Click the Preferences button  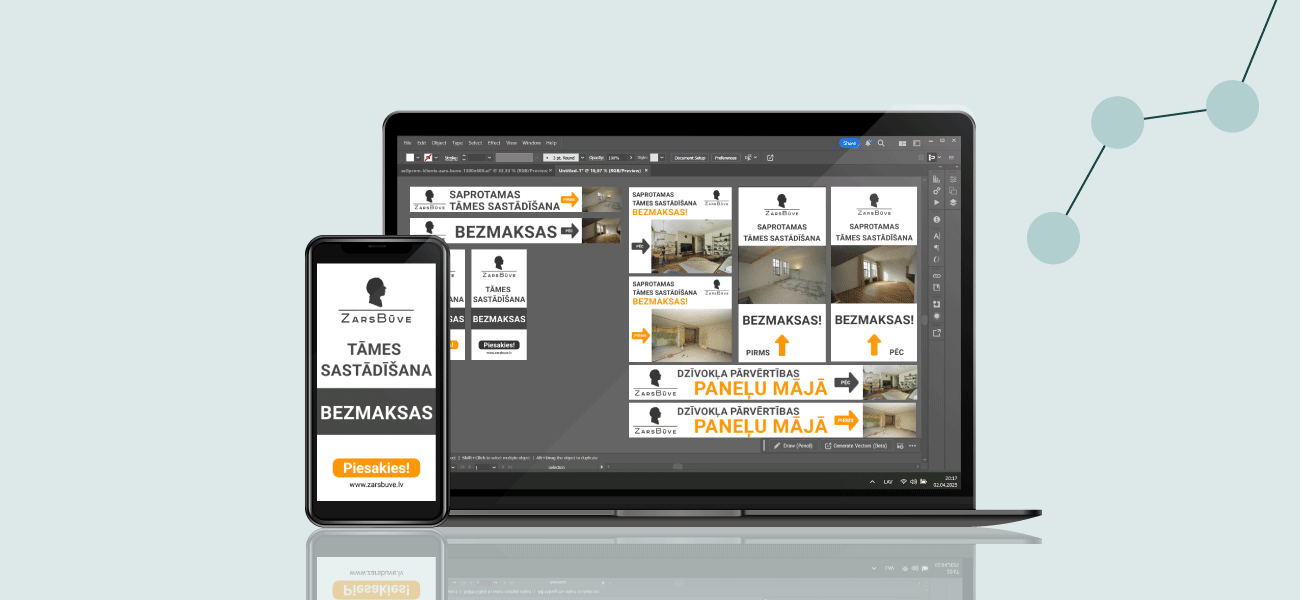[725, 157]
